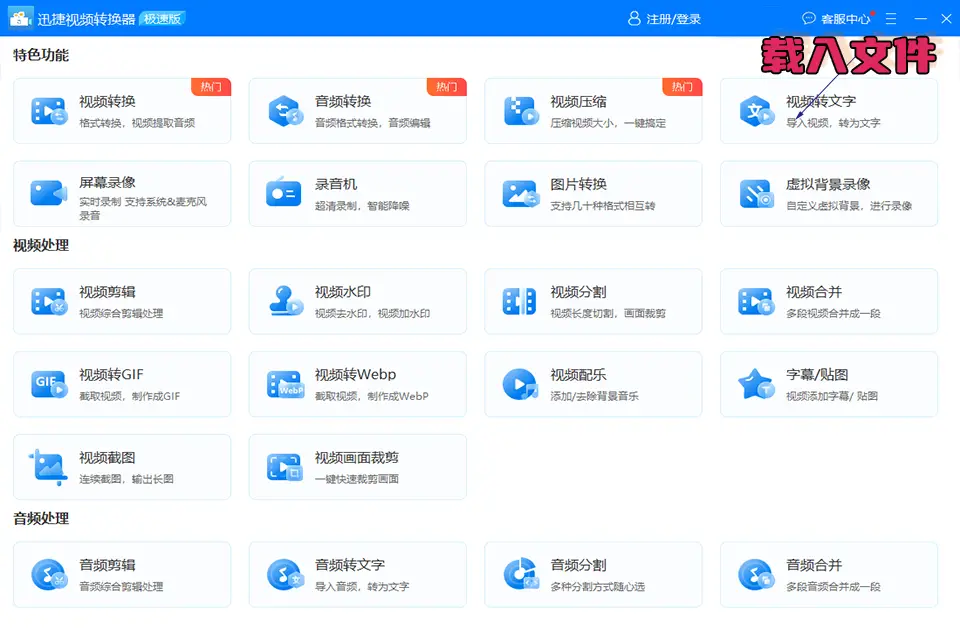Screen dimensions: 960x640
Task: Click the 音频处理 section heading
Action: [41, 519]
